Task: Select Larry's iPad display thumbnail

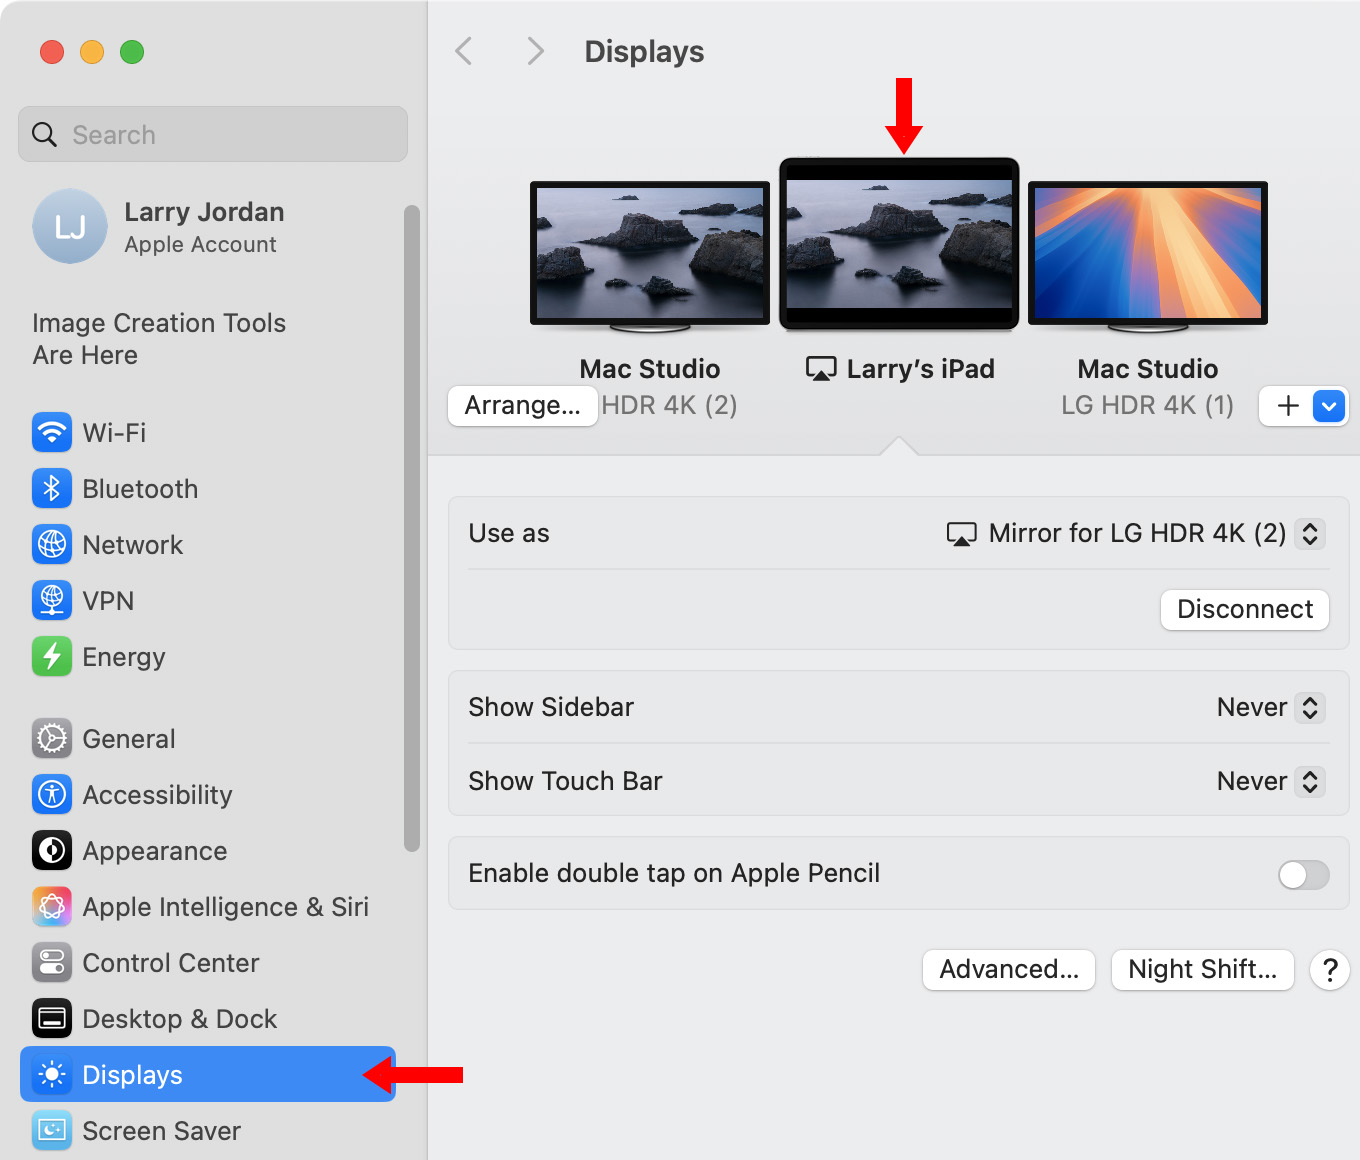Action: pyautogui.click(x=899, y=244)
